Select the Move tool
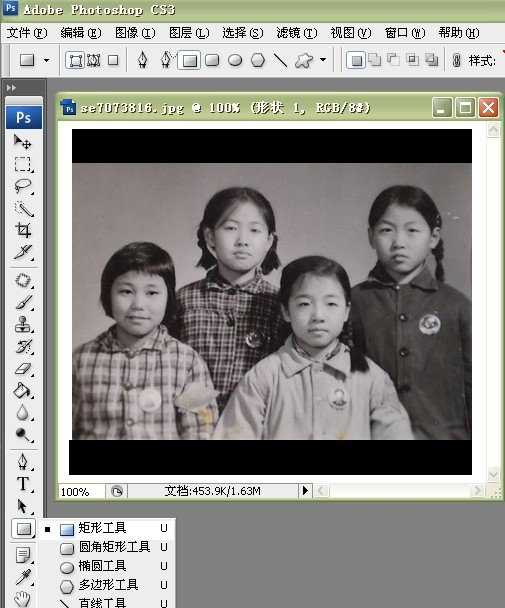 point(22,142)
